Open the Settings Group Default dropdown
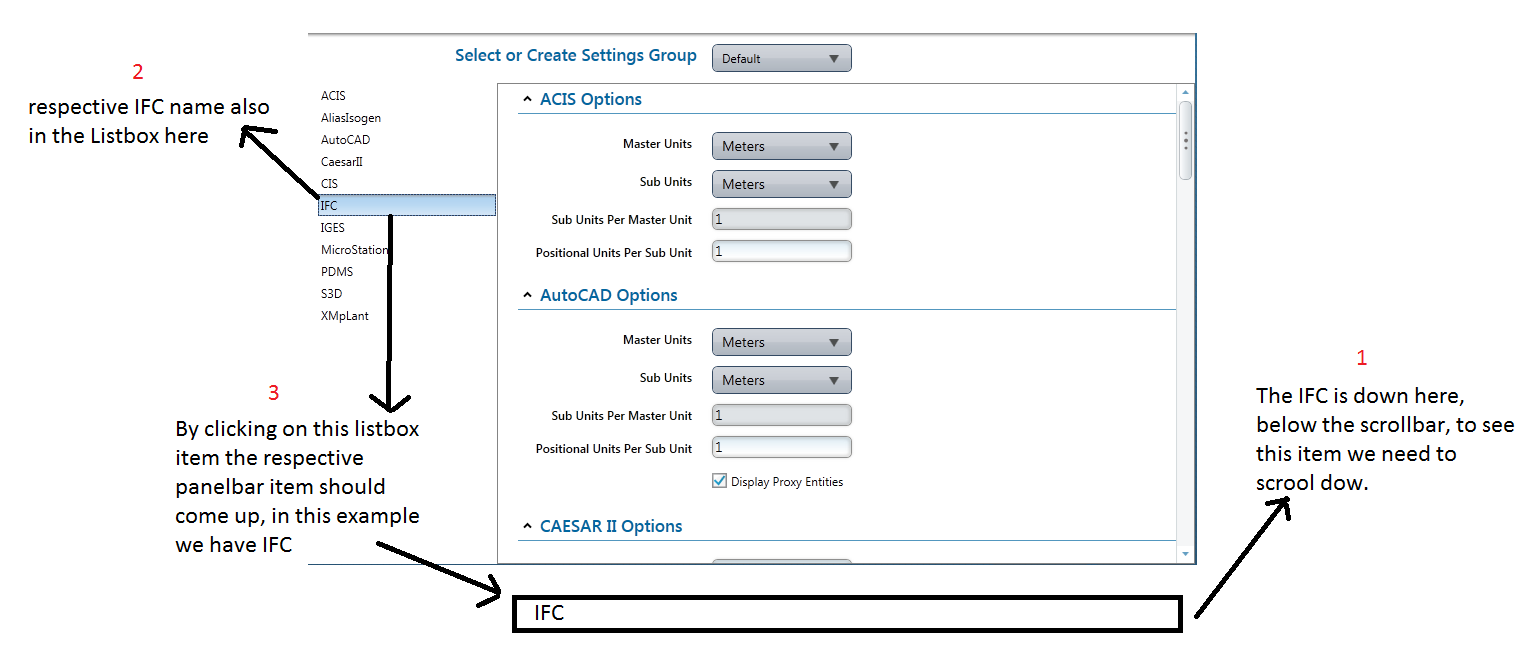This screenshot has height=659, width=1524. 781,58
